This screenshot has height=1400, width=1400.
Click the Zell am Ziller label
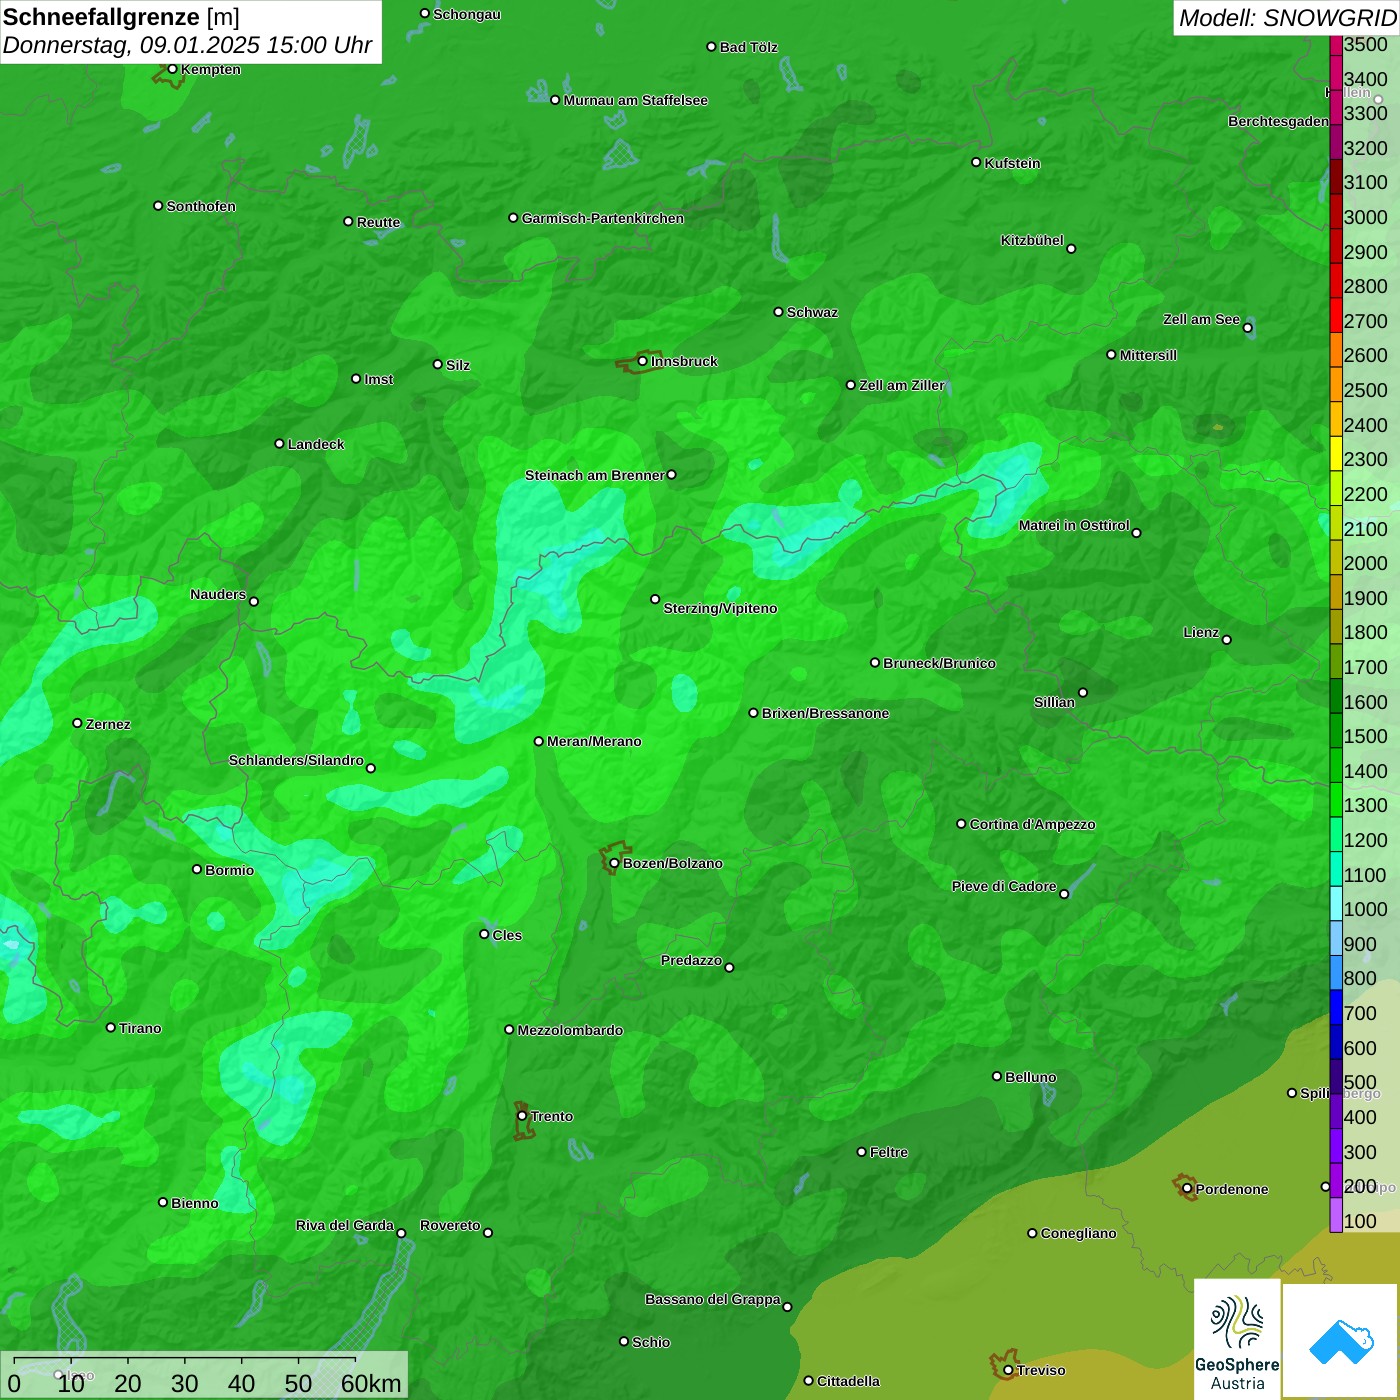(x=902, y=385)
